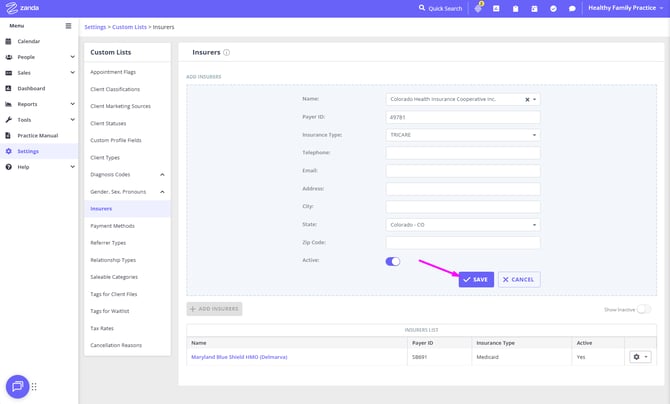Open the floating chat widget button
Screen dimensions: 670x404
coord(17,386)
